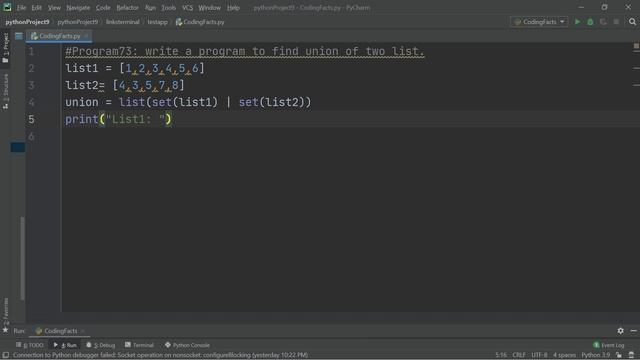This screenshot has height=360, width=640.
Task: Open the Project tool window from the left strip
Action: (6, 48)
